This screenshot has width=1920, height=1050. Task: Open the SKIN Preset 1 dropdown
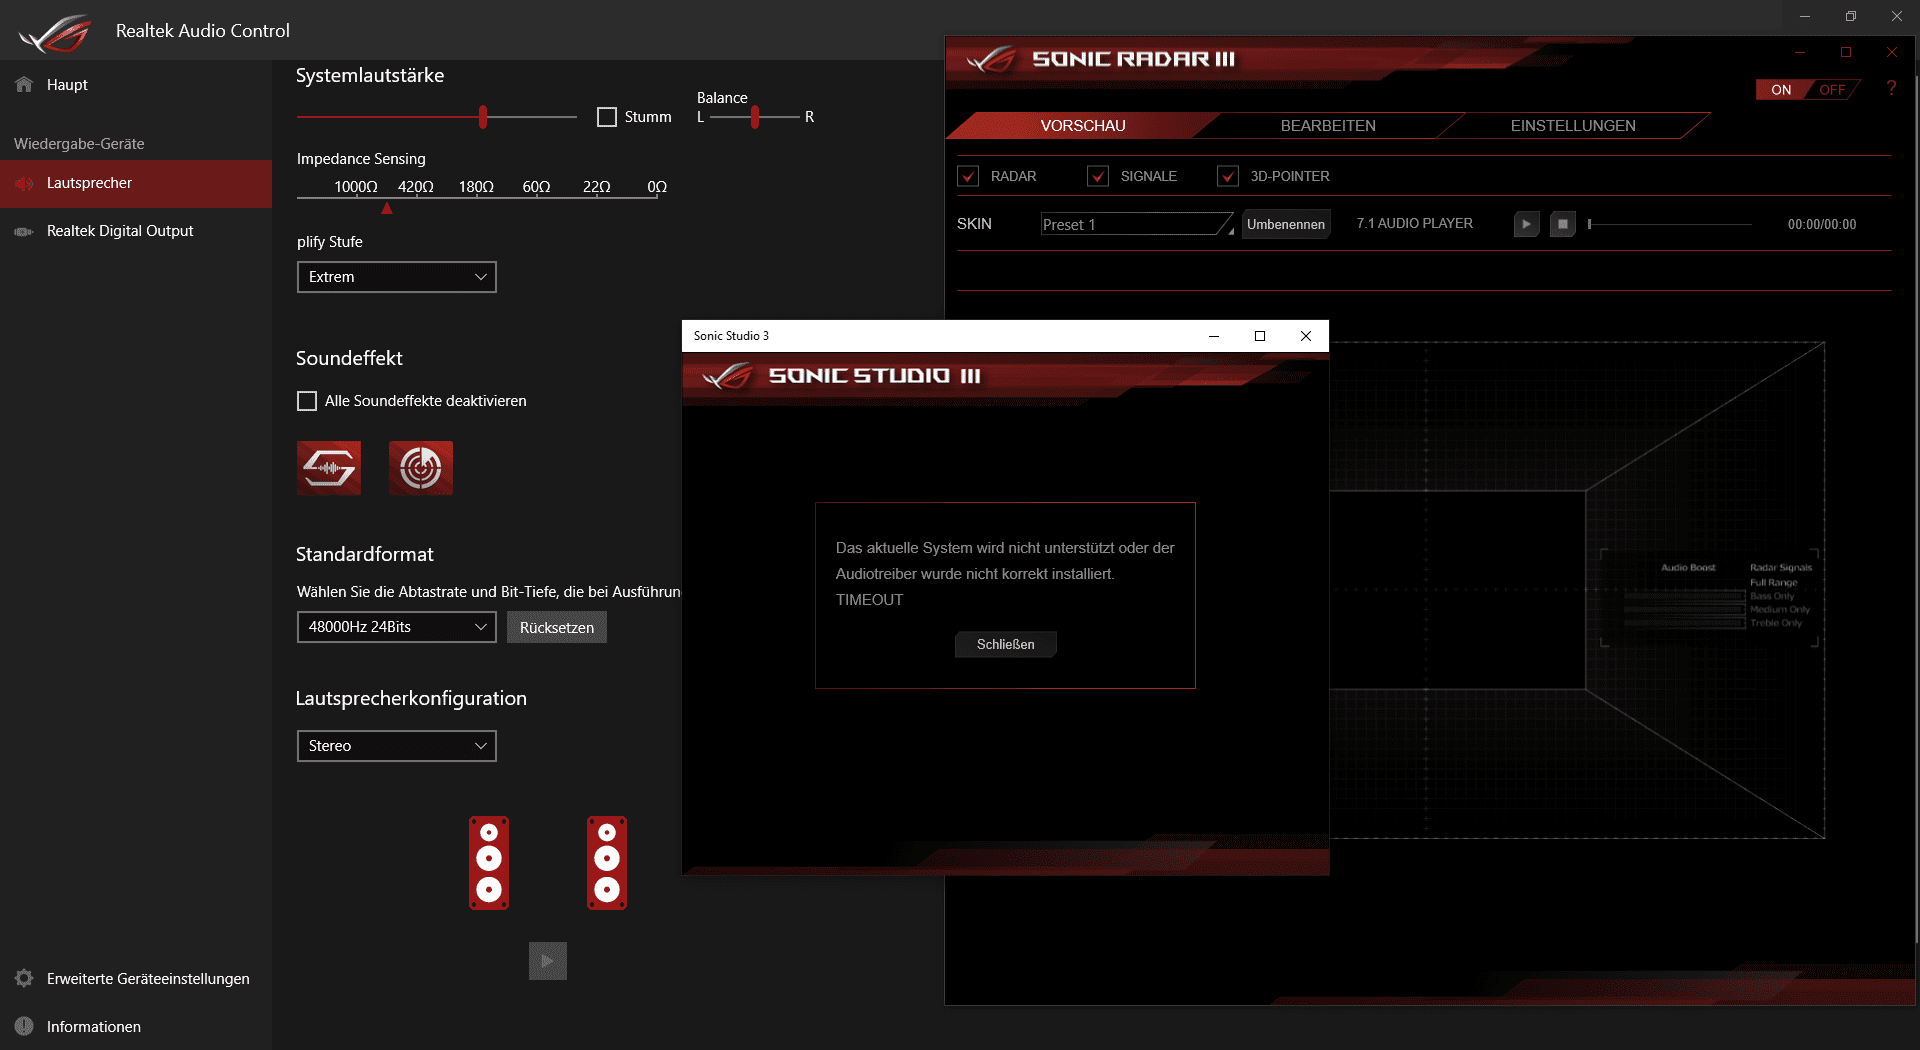tap(1138, 224)
